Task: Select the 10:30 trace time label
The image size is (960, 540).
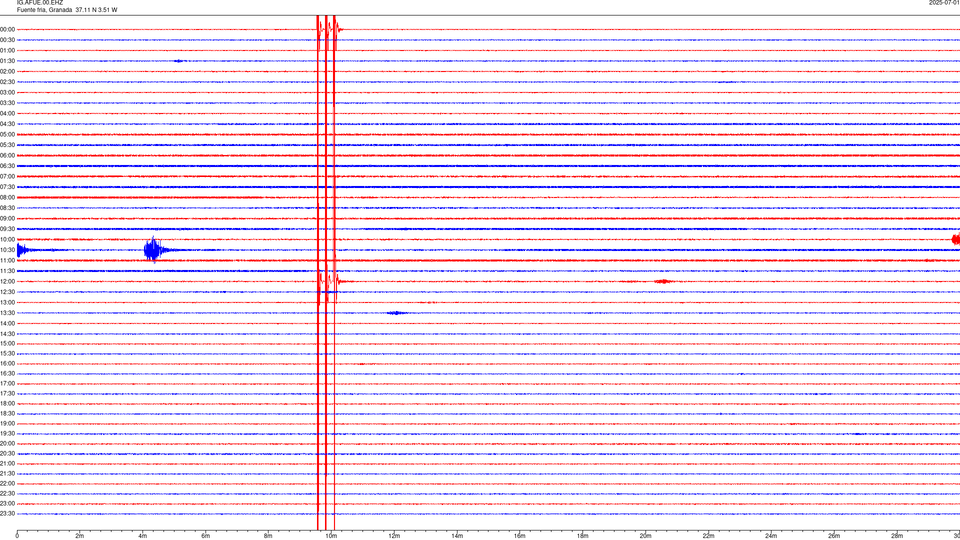Action: 7,250
